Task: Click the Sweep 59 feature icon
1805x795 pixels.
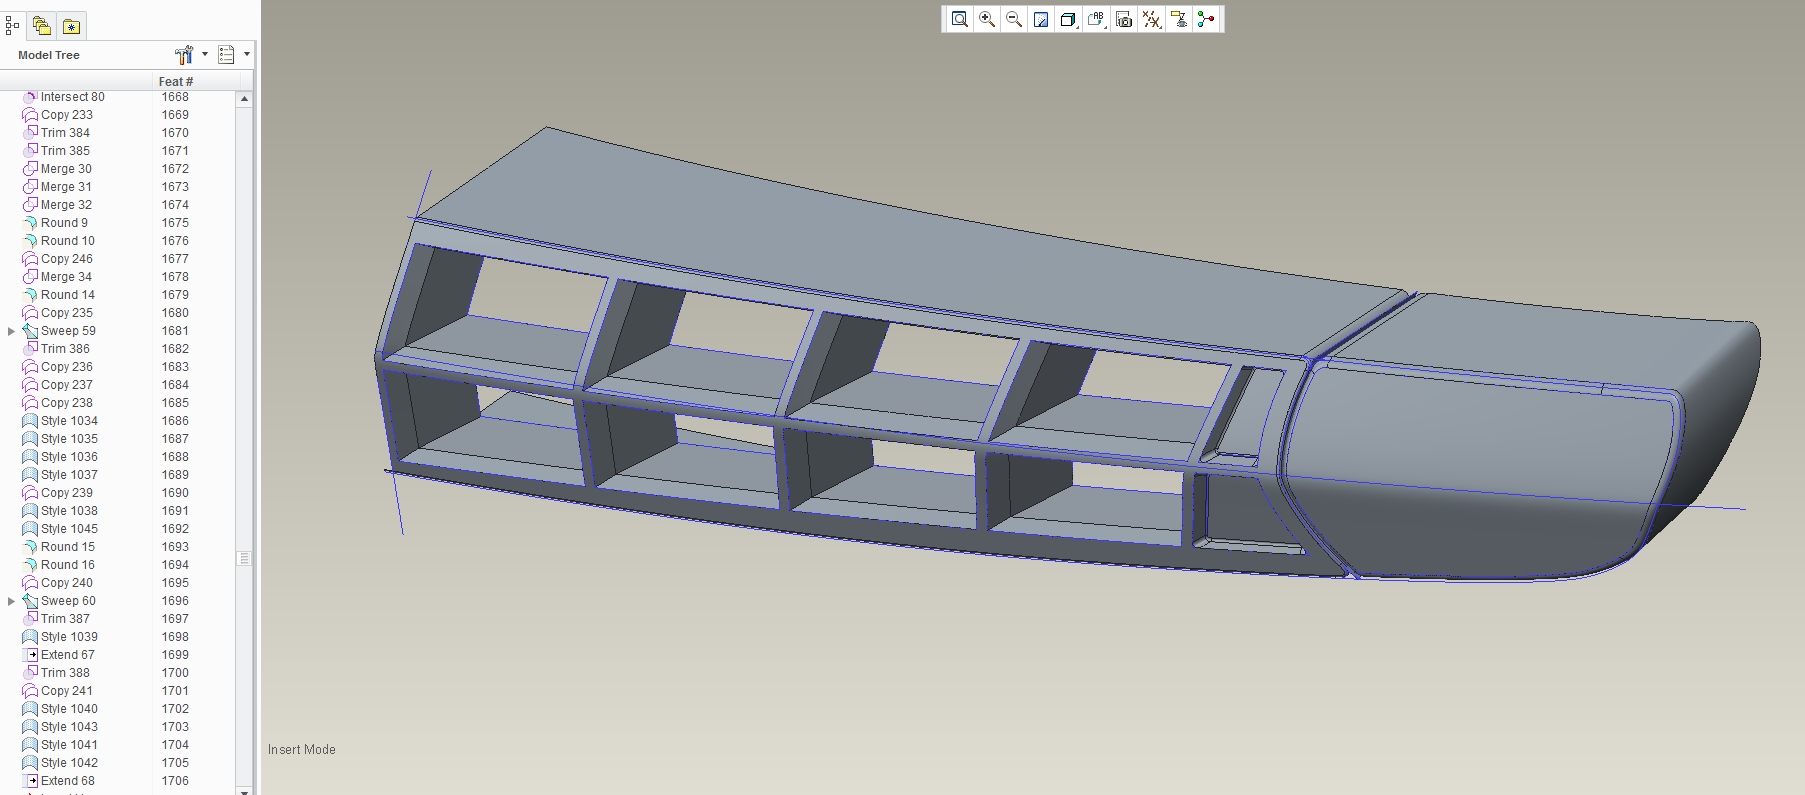Action: [x=30, y=331]
